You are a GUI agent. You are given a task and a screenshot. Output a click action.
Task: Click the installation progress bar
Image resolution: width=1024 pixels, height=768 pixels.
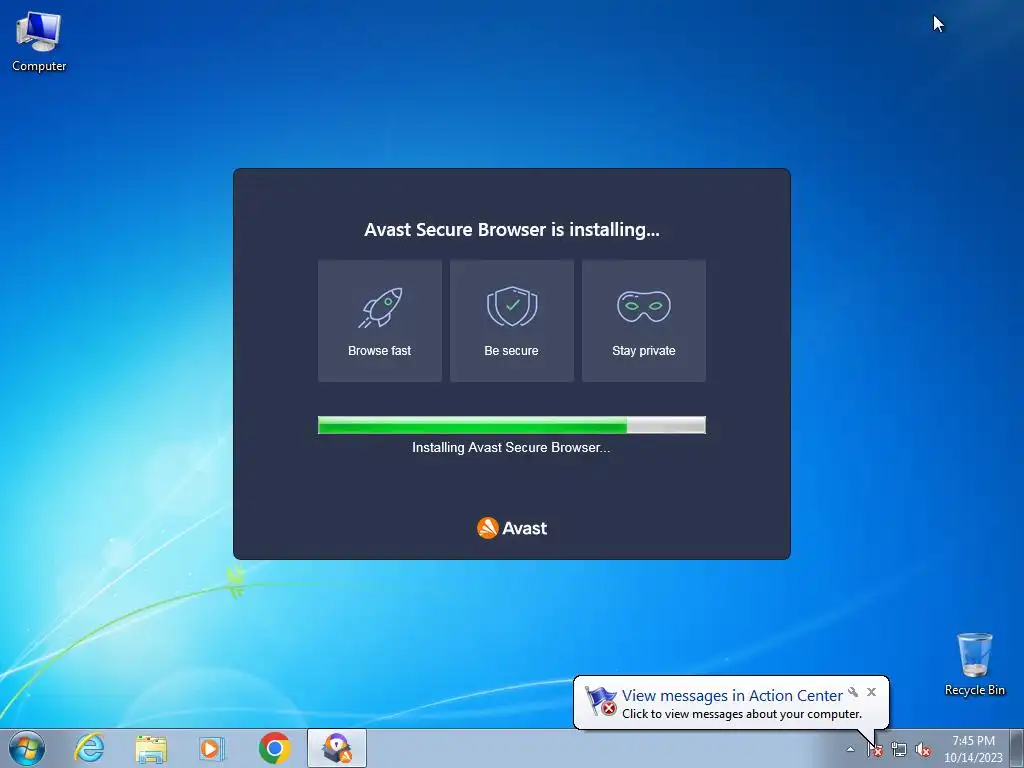(512, 425)
